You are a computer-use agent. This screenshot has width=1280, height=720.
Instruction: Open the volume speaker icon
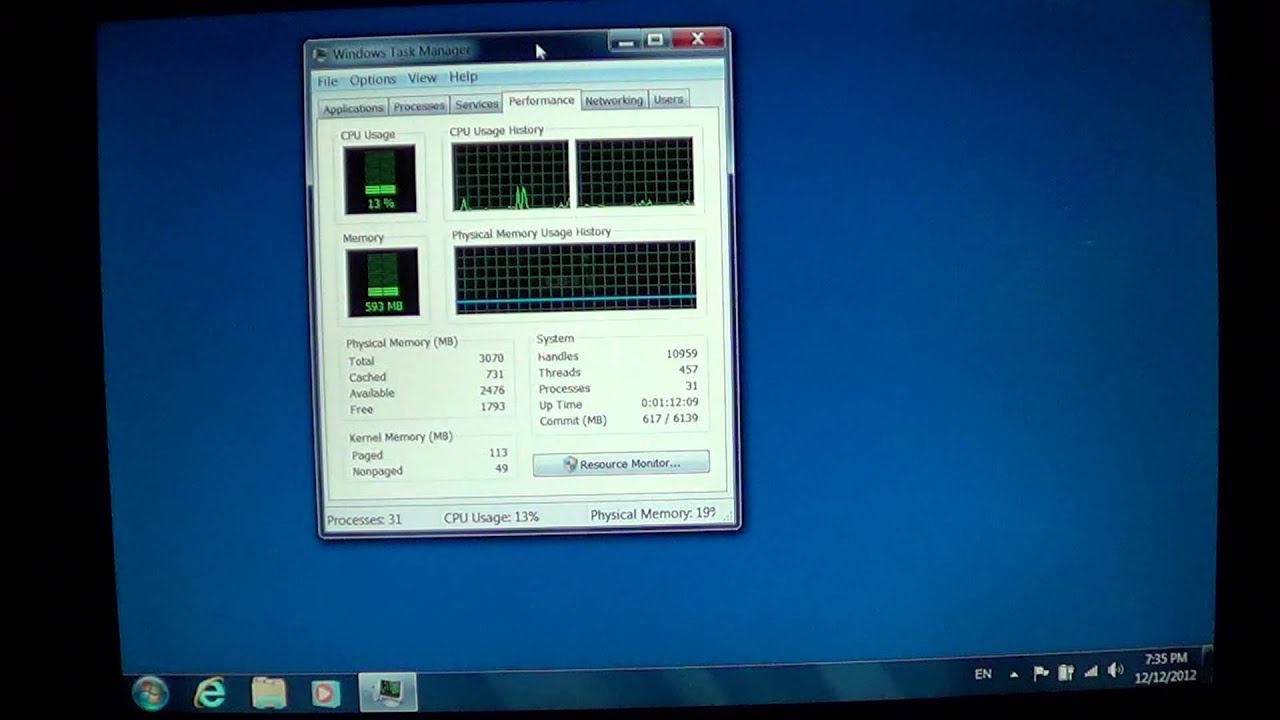(x=1116, y=669)
